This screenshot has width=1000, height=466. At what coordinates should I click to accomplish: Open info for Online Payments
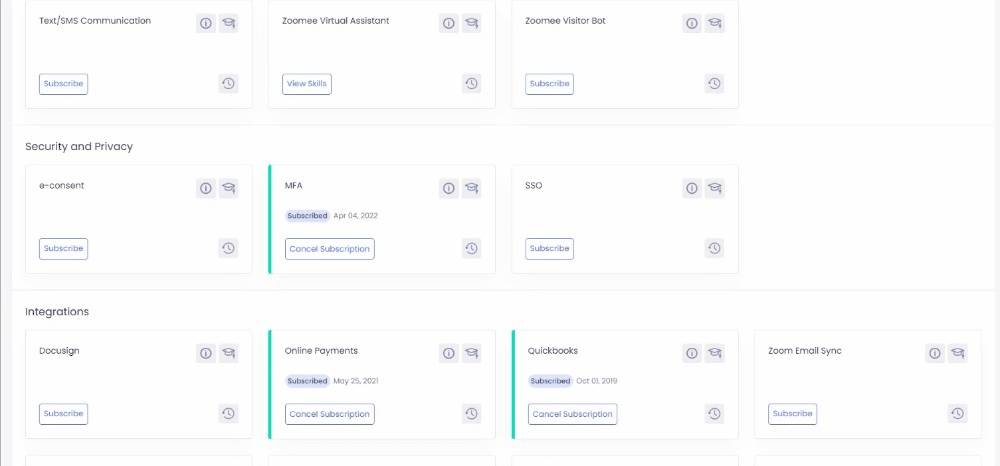coord(449,353)
